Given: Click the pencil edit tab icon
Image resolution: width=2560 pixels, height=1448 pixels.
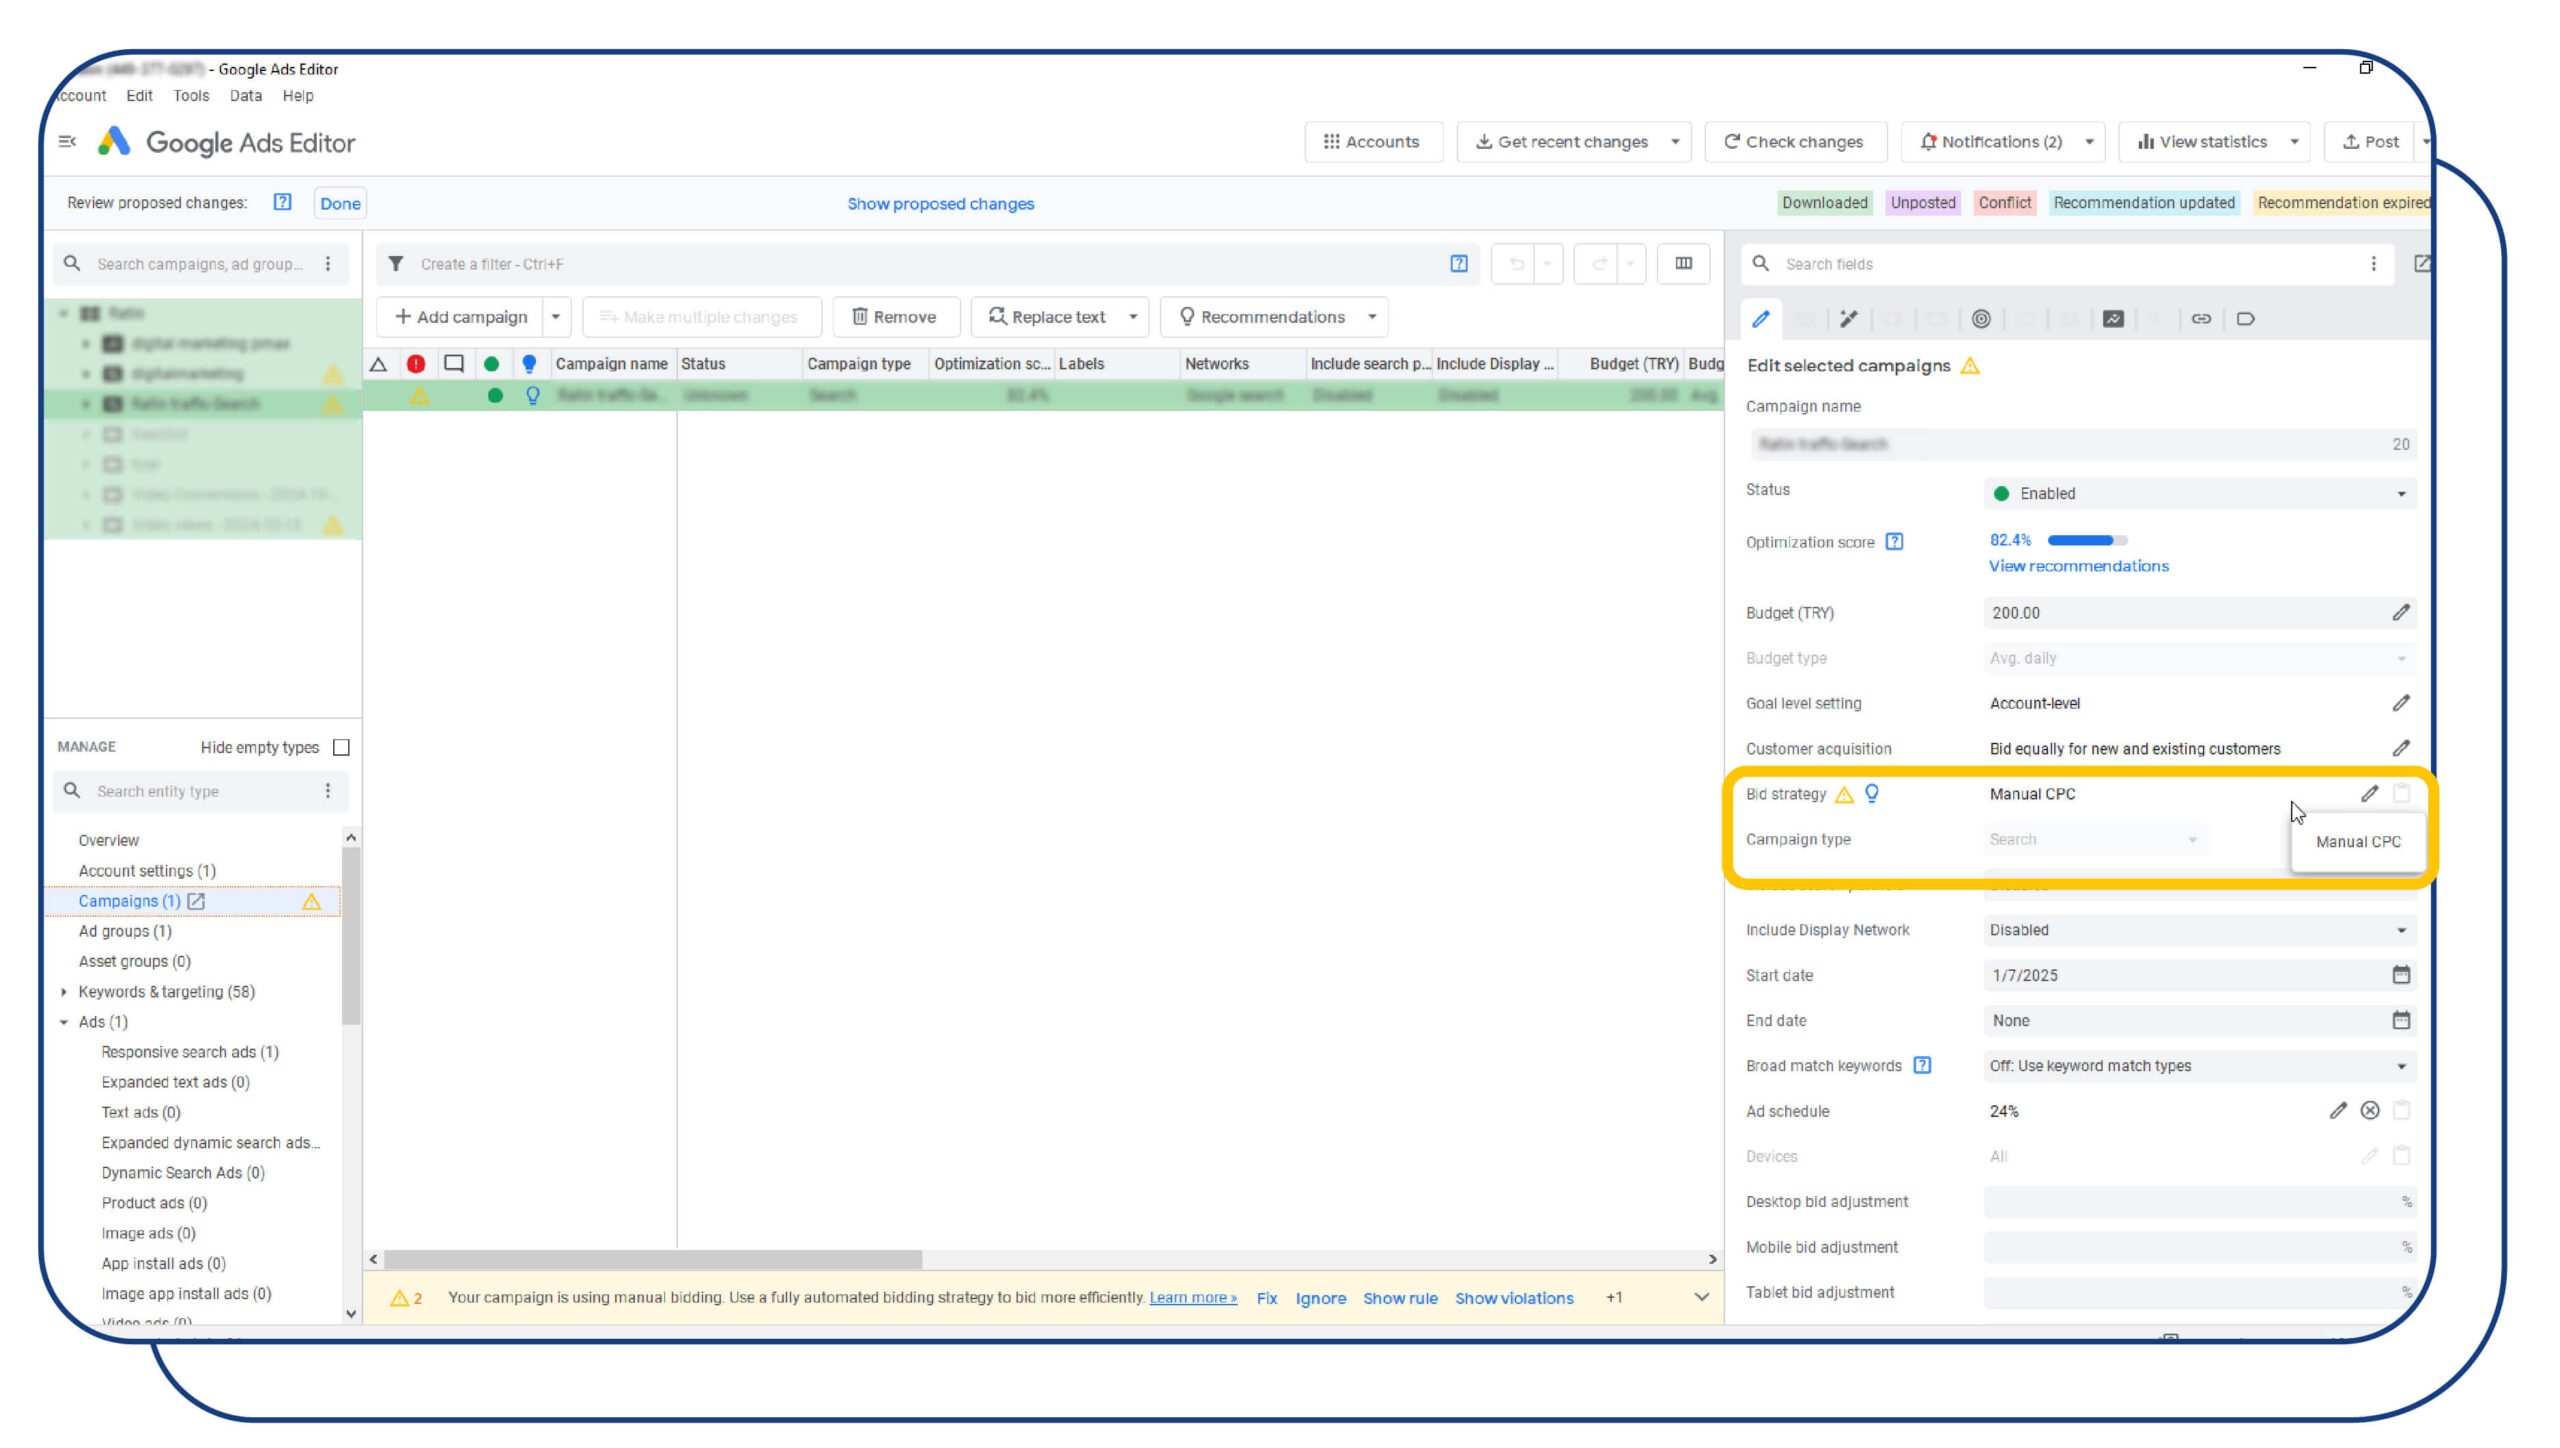Looking at the screenshot, I should pyautogui.click(x=1761, y=319).
